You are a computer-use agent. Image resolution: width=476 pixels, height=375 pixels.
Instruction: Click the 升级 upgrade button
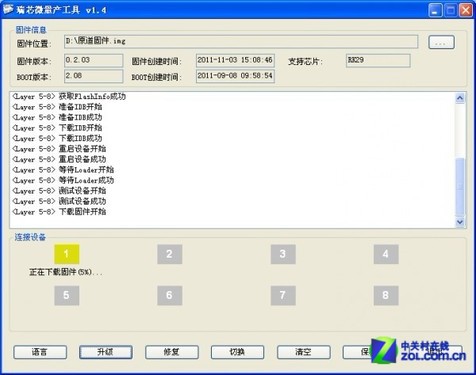pyautogui.click(x=106, y=352)
